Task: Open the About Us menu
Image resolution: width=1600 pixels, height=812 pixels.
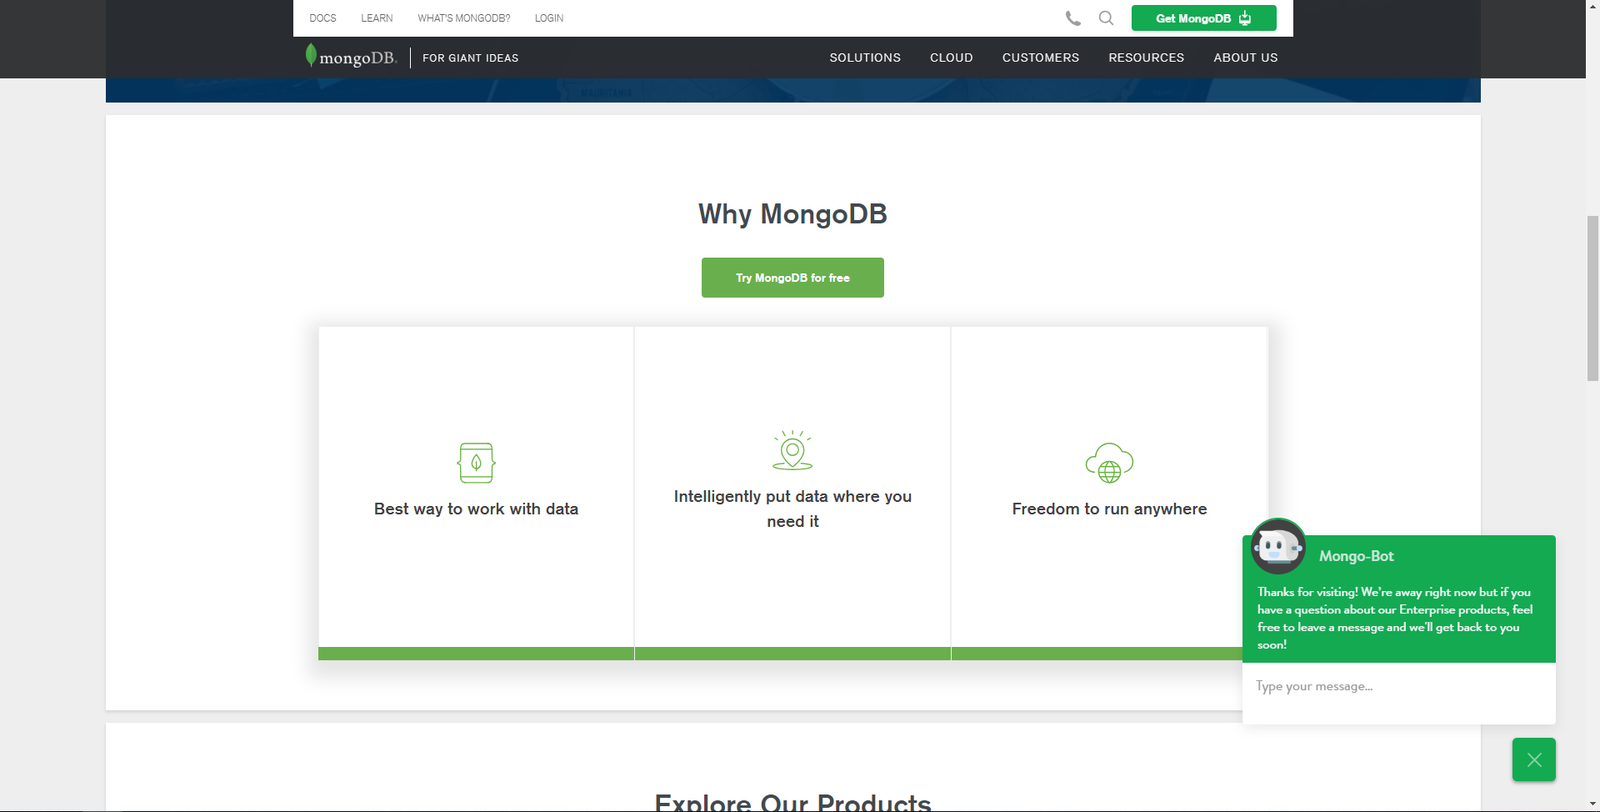Action: click(x=1246, y=58)
